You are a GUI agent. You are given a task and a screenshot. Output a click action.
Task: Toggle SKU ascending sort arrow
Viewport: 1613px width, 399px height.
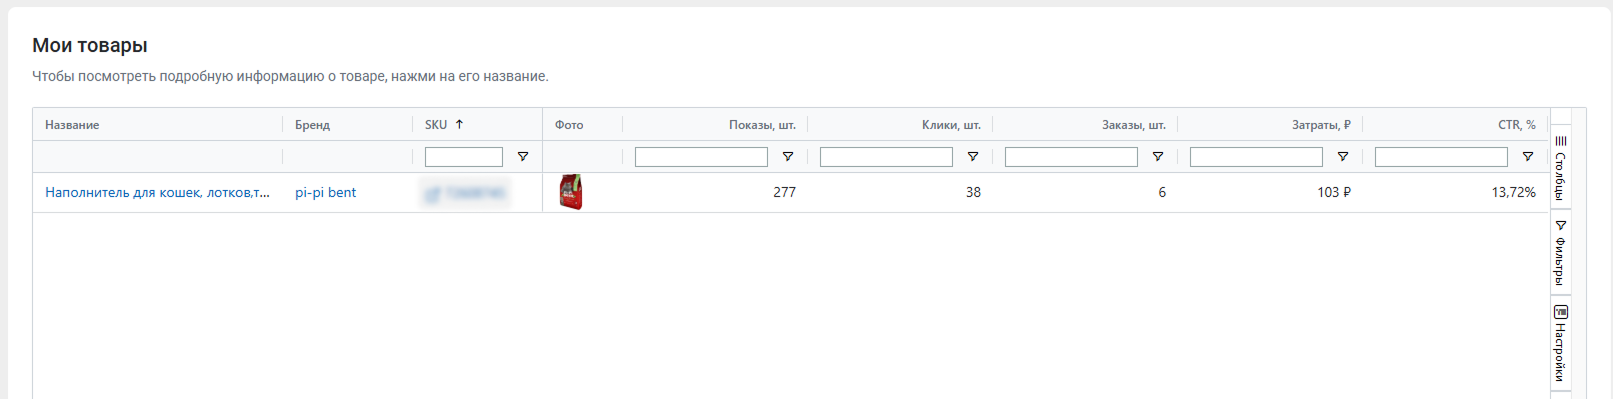(x=460, y=125)
